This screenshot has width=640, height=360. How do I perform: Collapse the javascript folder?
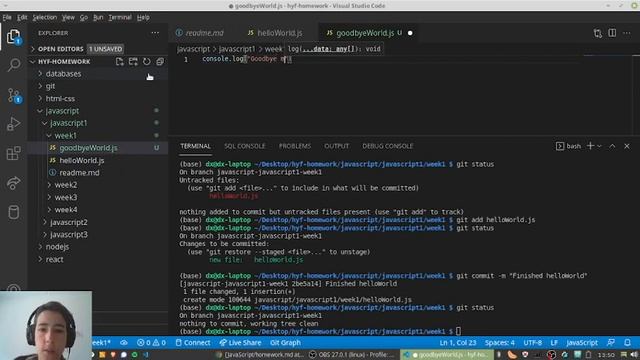coord(62,111)
